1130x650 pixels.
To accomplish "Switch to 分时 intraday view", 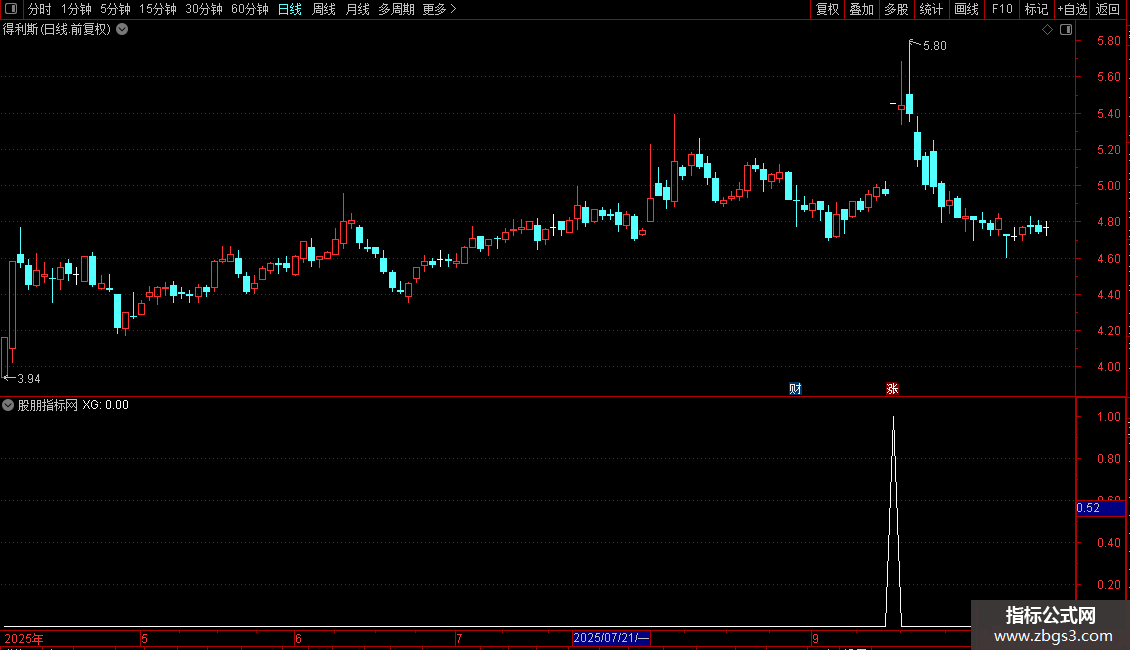I will pyautogui.click(x=40, y=9).
